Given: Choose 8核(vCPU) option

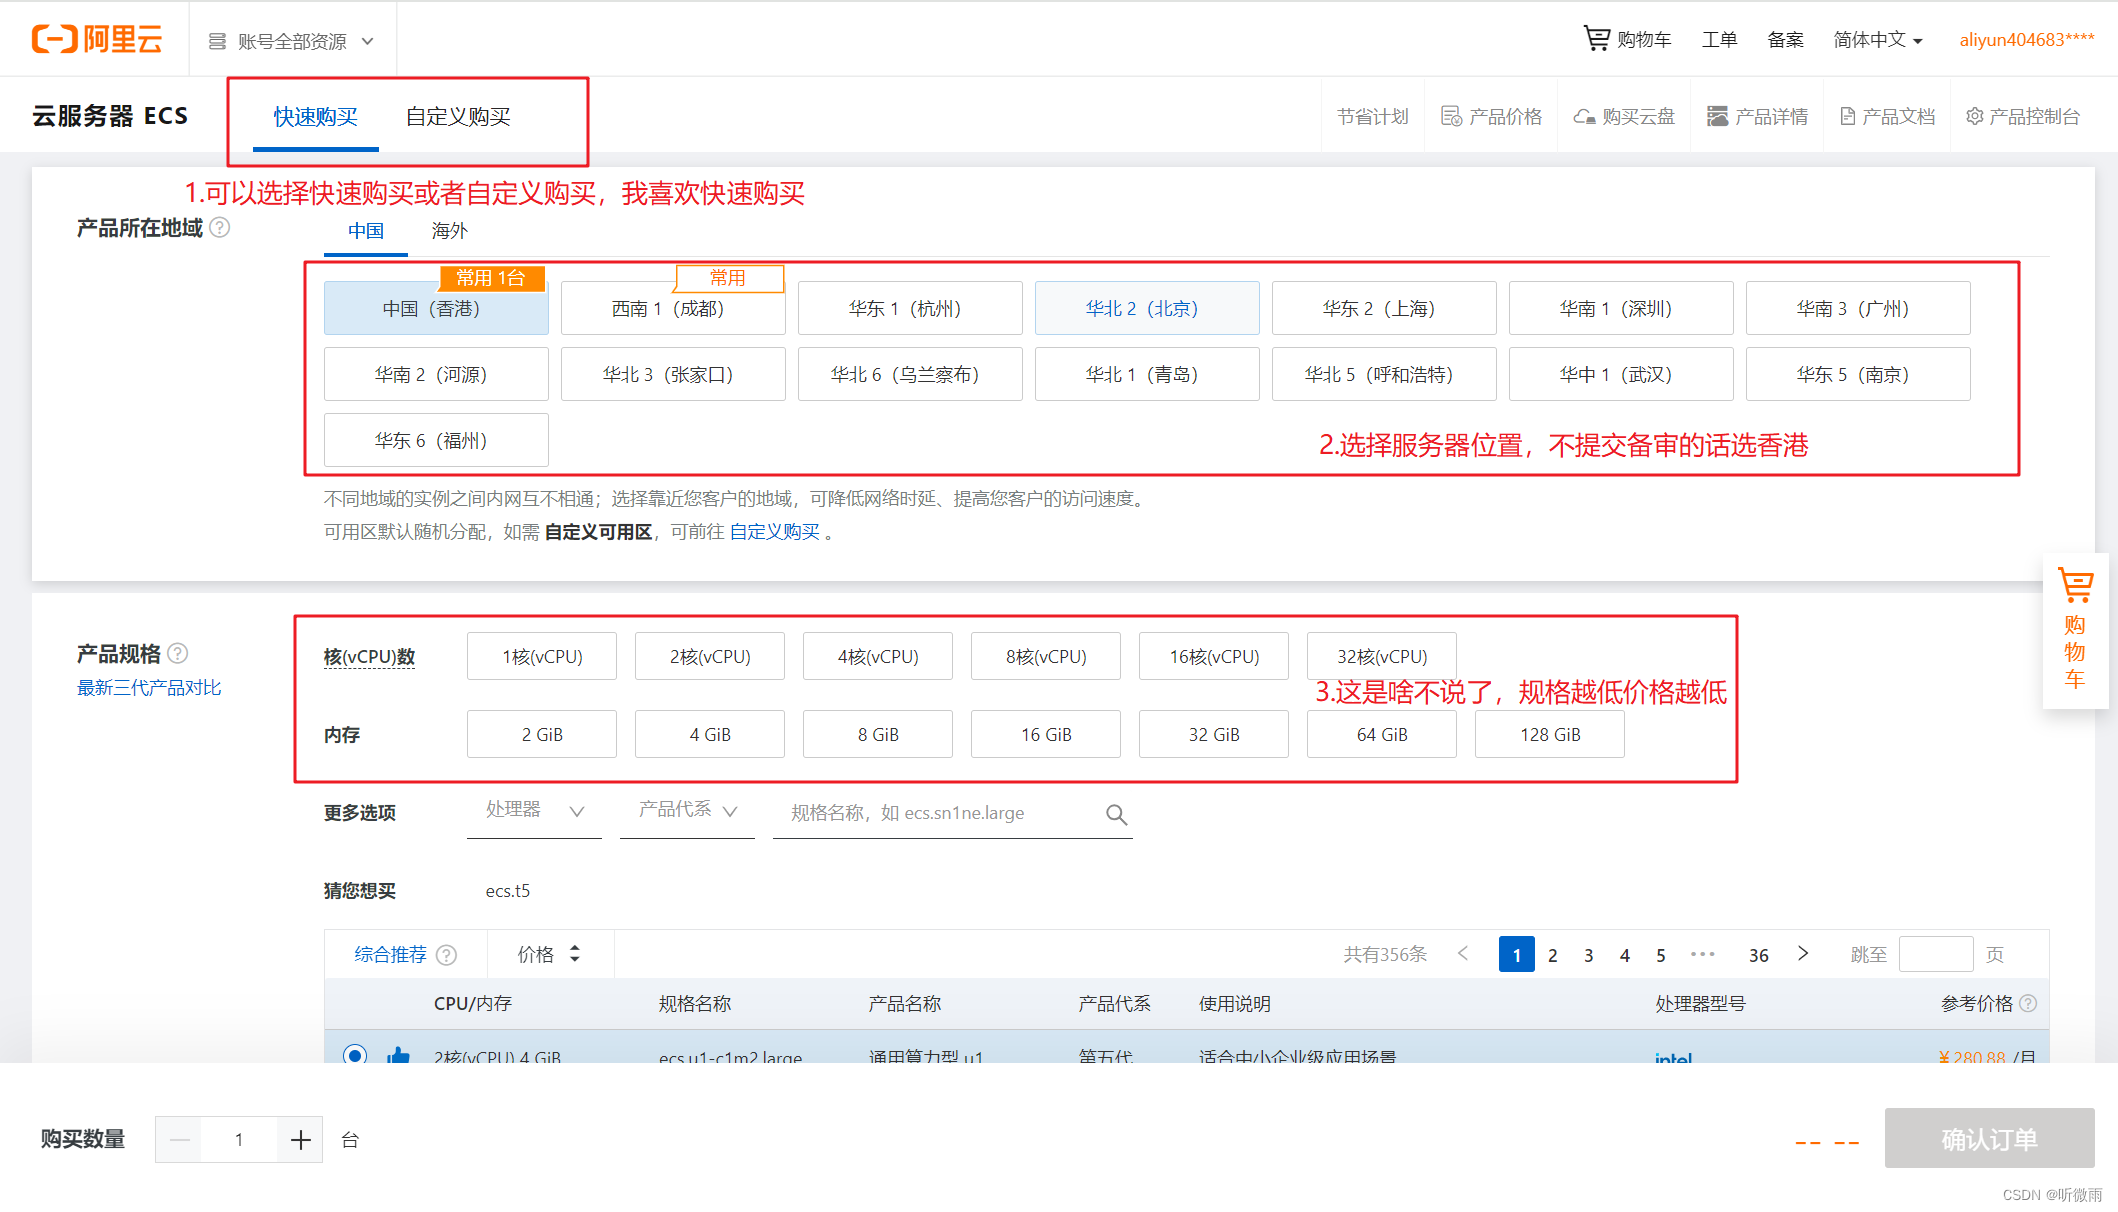Looking at the screenshot, I should 1046,656.
